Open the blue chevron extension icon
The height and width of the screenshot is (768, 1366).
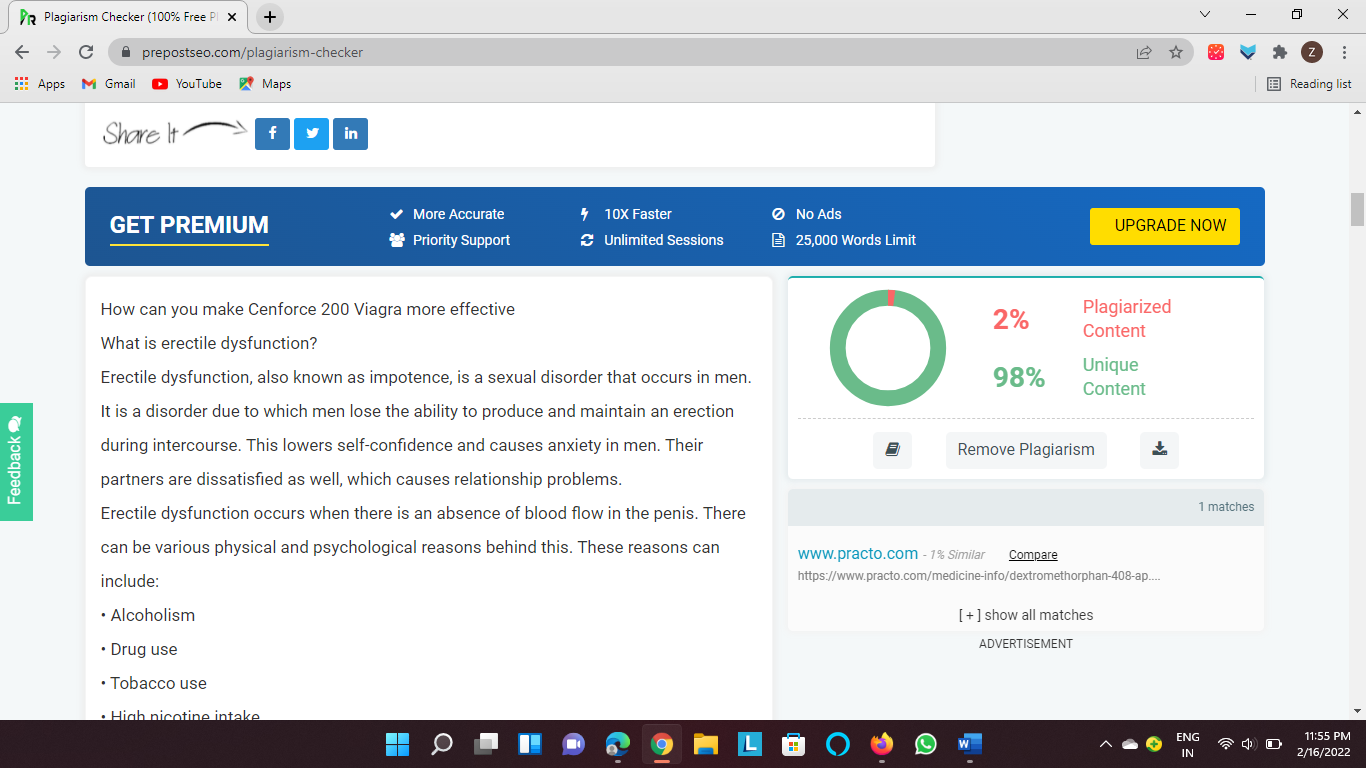pos(1248,52)
